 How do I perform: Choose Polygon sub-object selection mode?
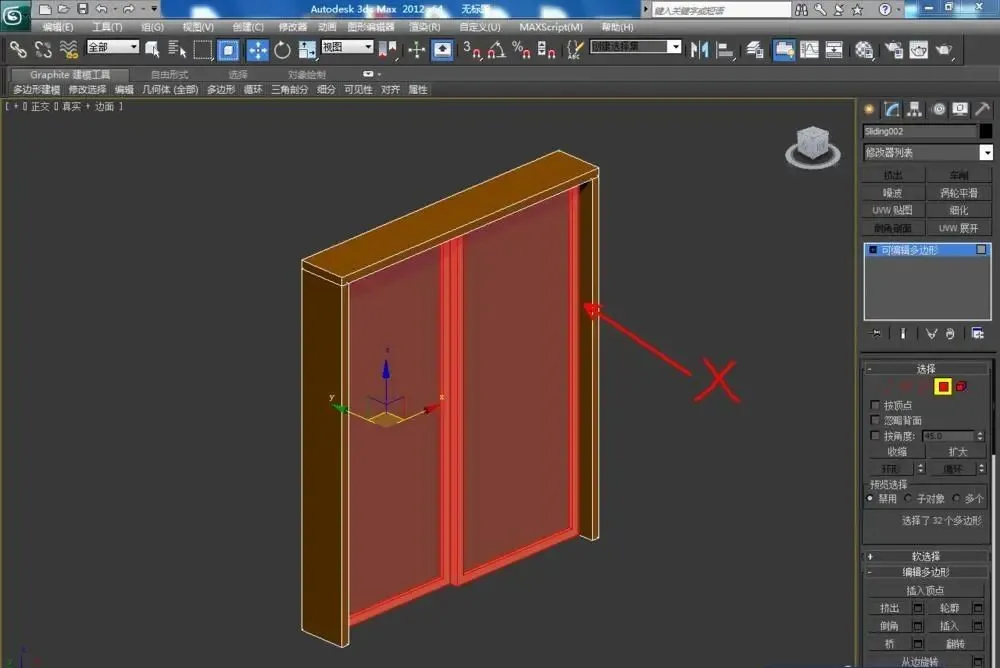(x=943, y=386)
